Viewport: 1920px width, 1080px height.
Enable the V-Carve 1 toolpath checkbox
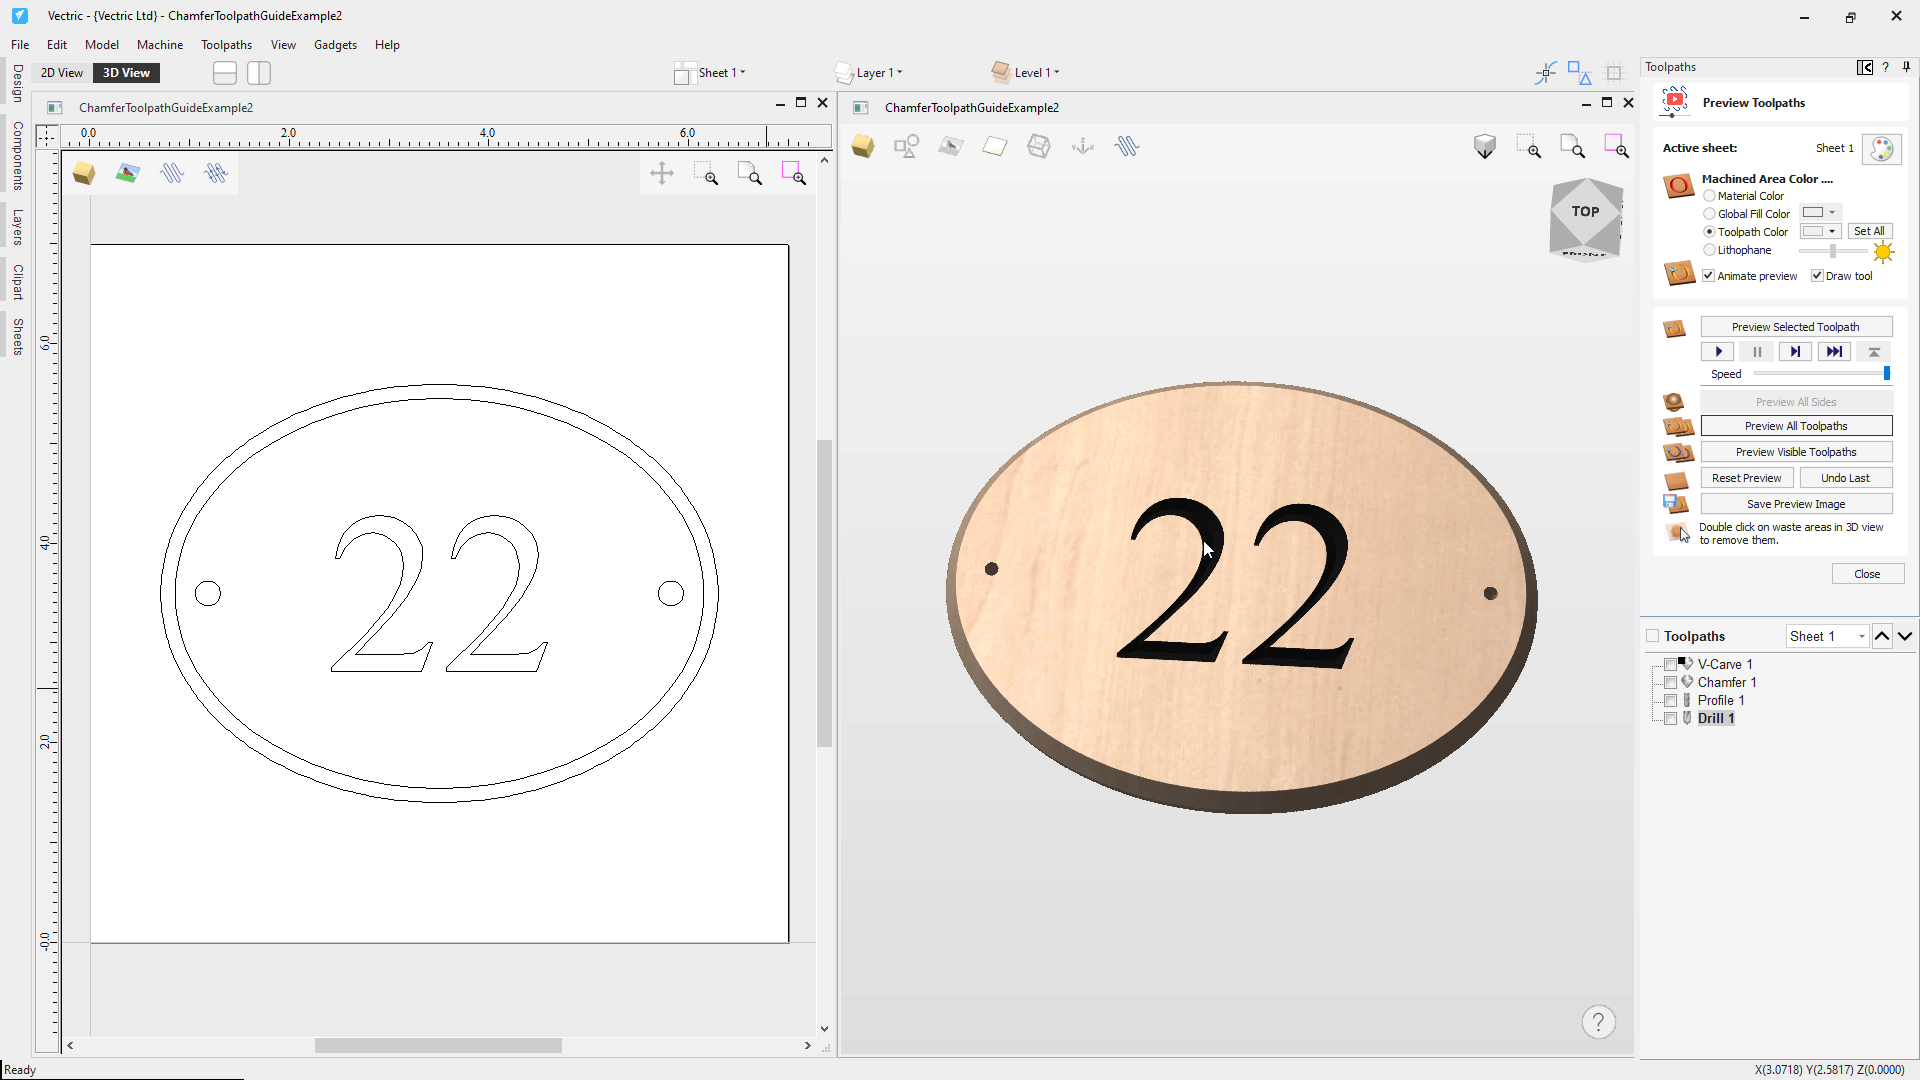tap(1670, 665)
